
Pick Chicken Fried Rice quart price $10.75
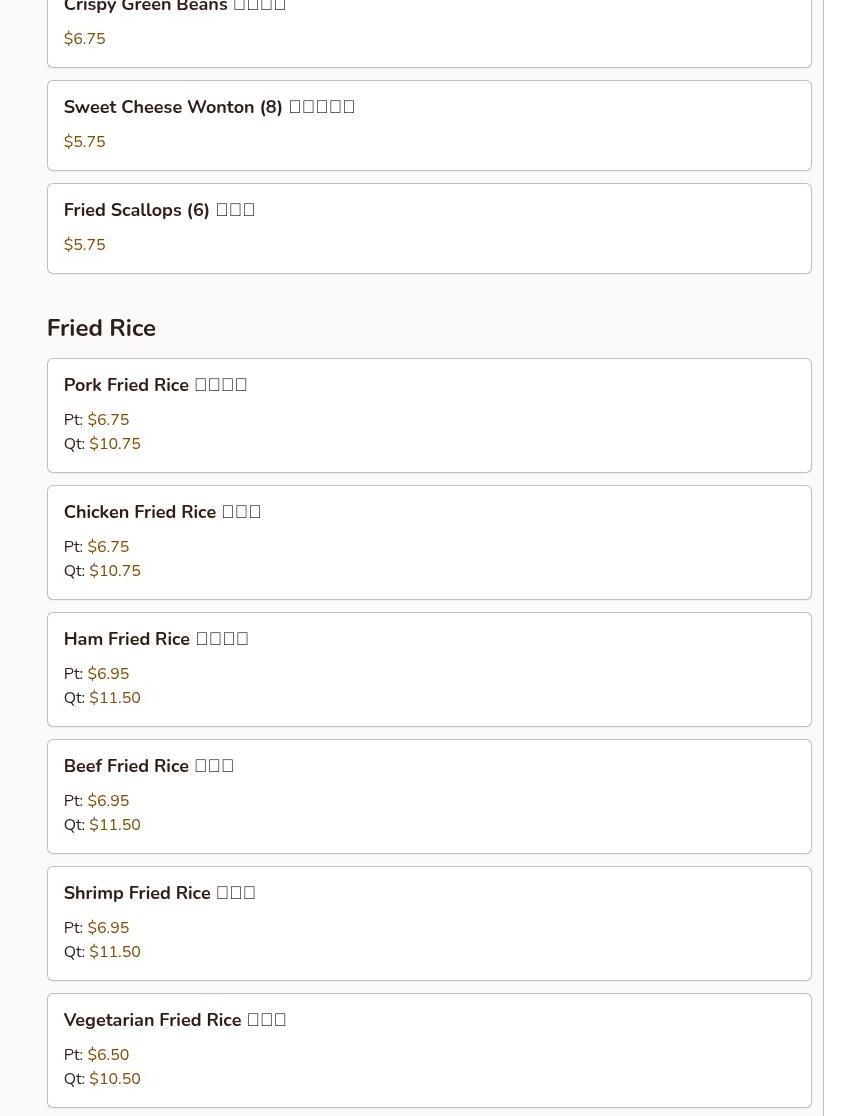115,571
